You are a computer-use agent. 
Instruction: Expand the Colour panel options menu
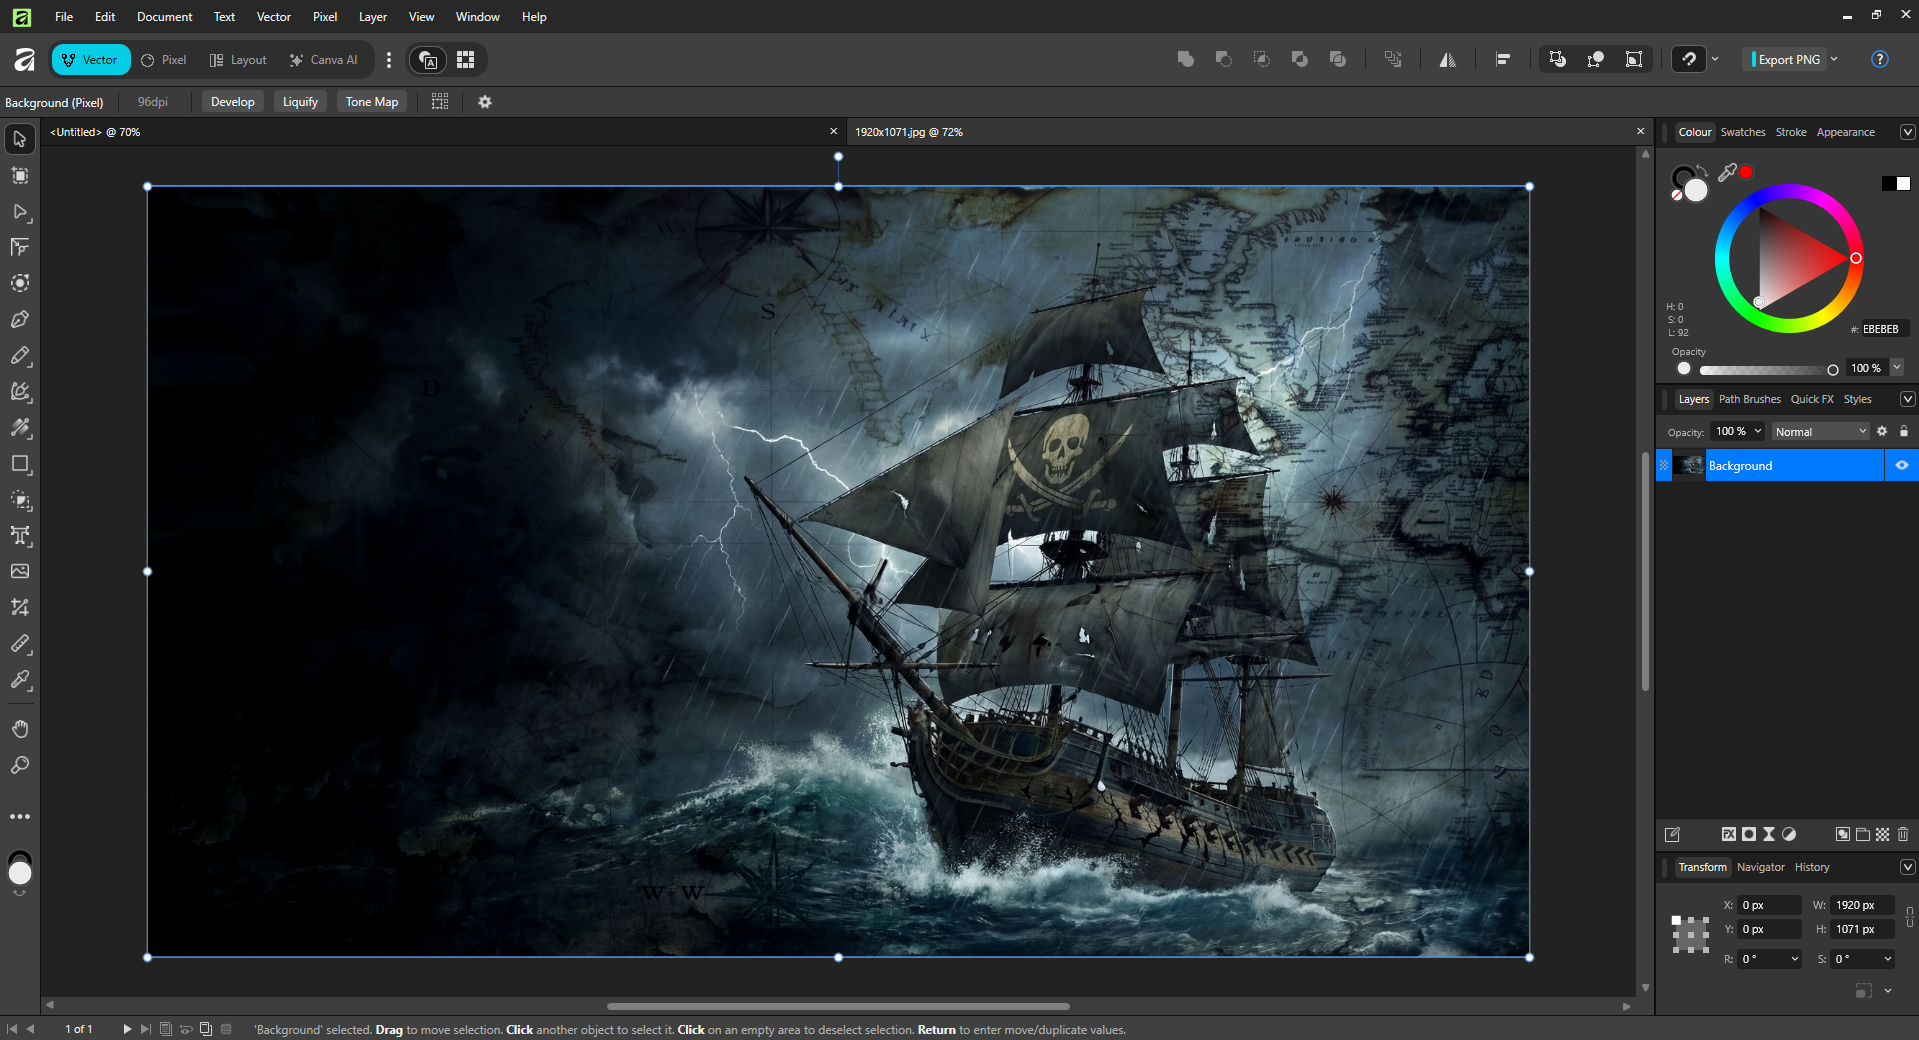(1907, 132)
